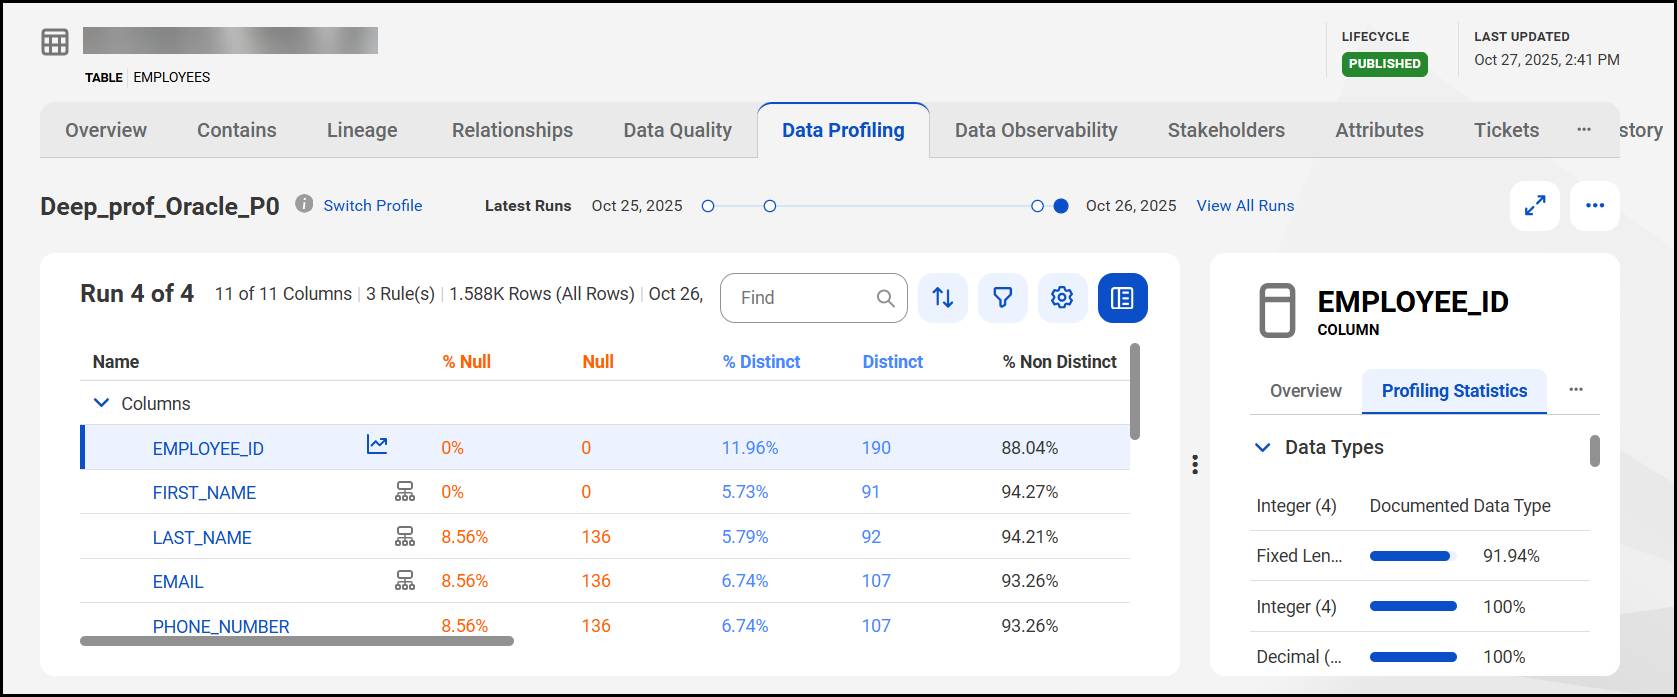Image resolution: width=1677 pixels, height=697 pixels.
Task: Open the PHONE_NUMBER column link
Action: pyautogui.click(x=221, y=627)
